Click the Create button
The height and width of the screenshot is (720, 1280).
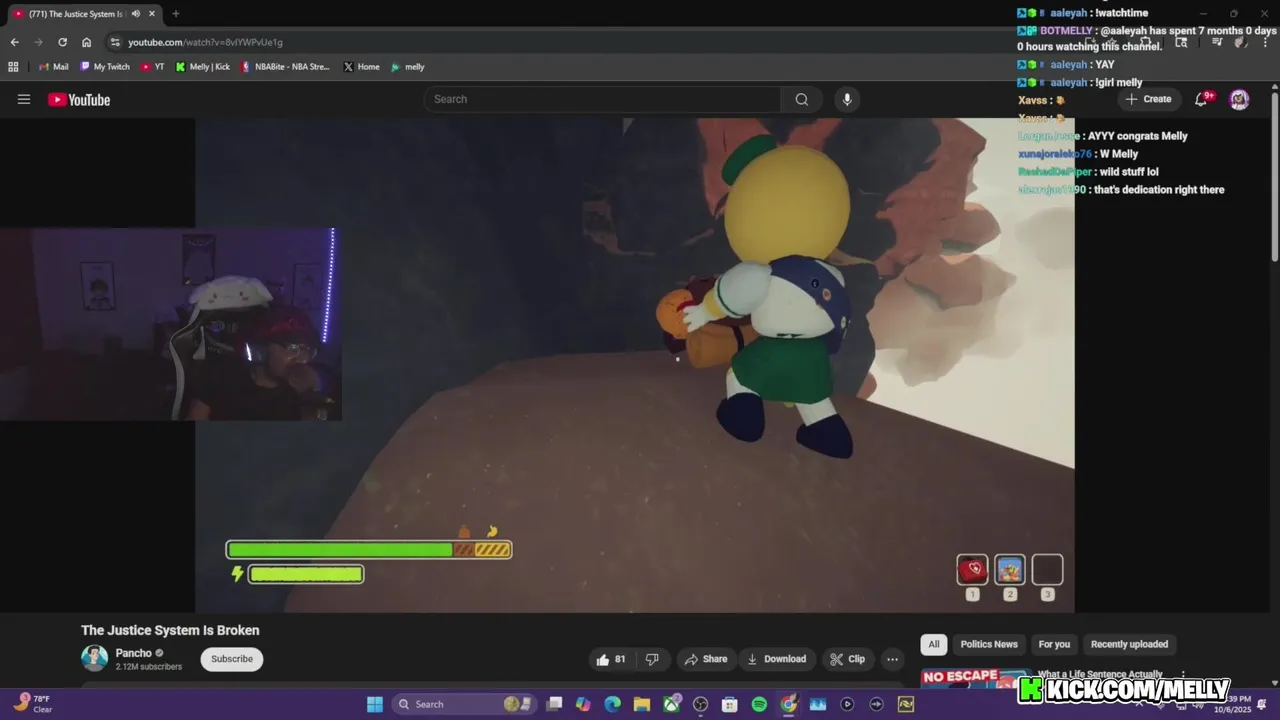point(1148,99)
